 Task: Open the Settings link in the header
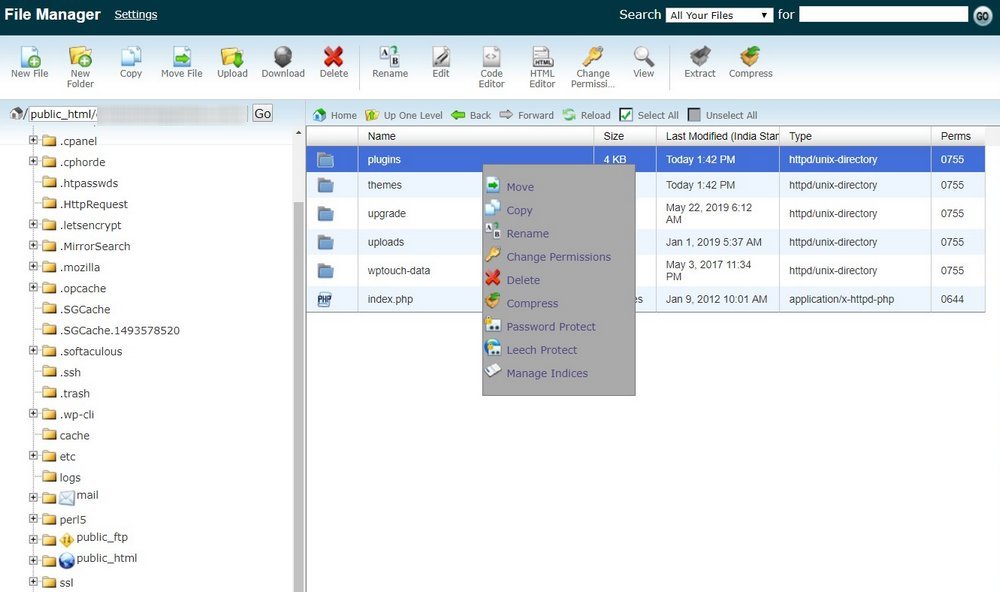[x=136, y=15]
